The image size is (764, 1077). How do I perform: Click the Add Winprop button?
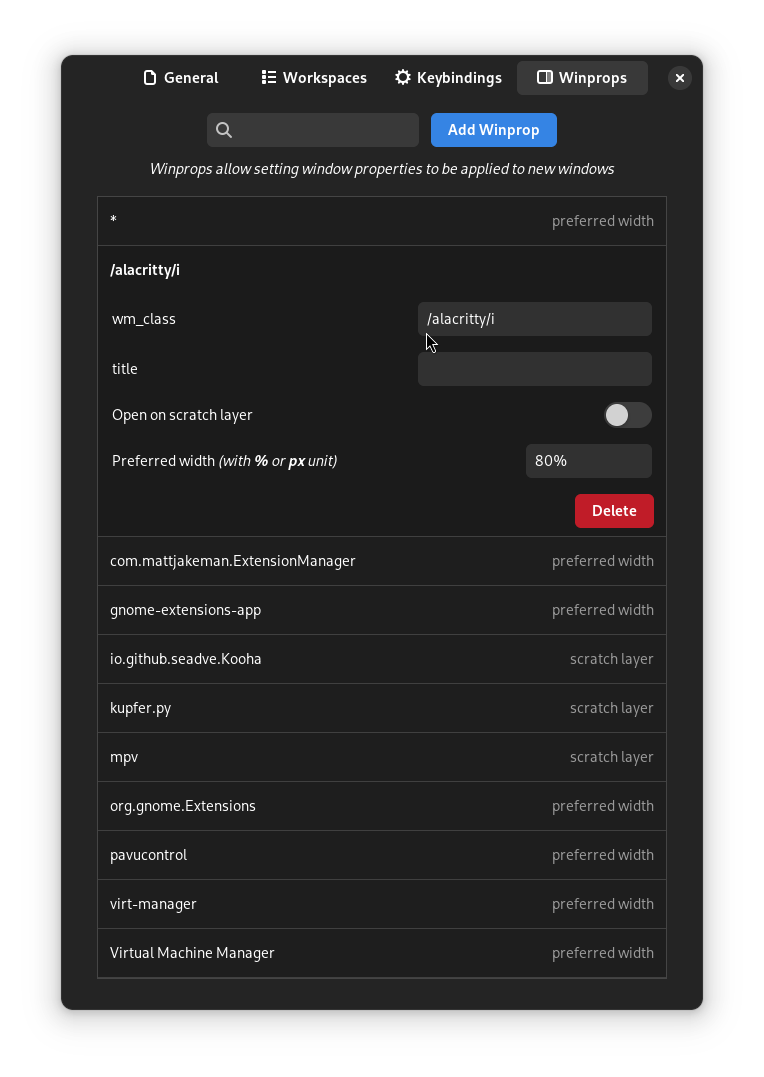tap(493, 130)
